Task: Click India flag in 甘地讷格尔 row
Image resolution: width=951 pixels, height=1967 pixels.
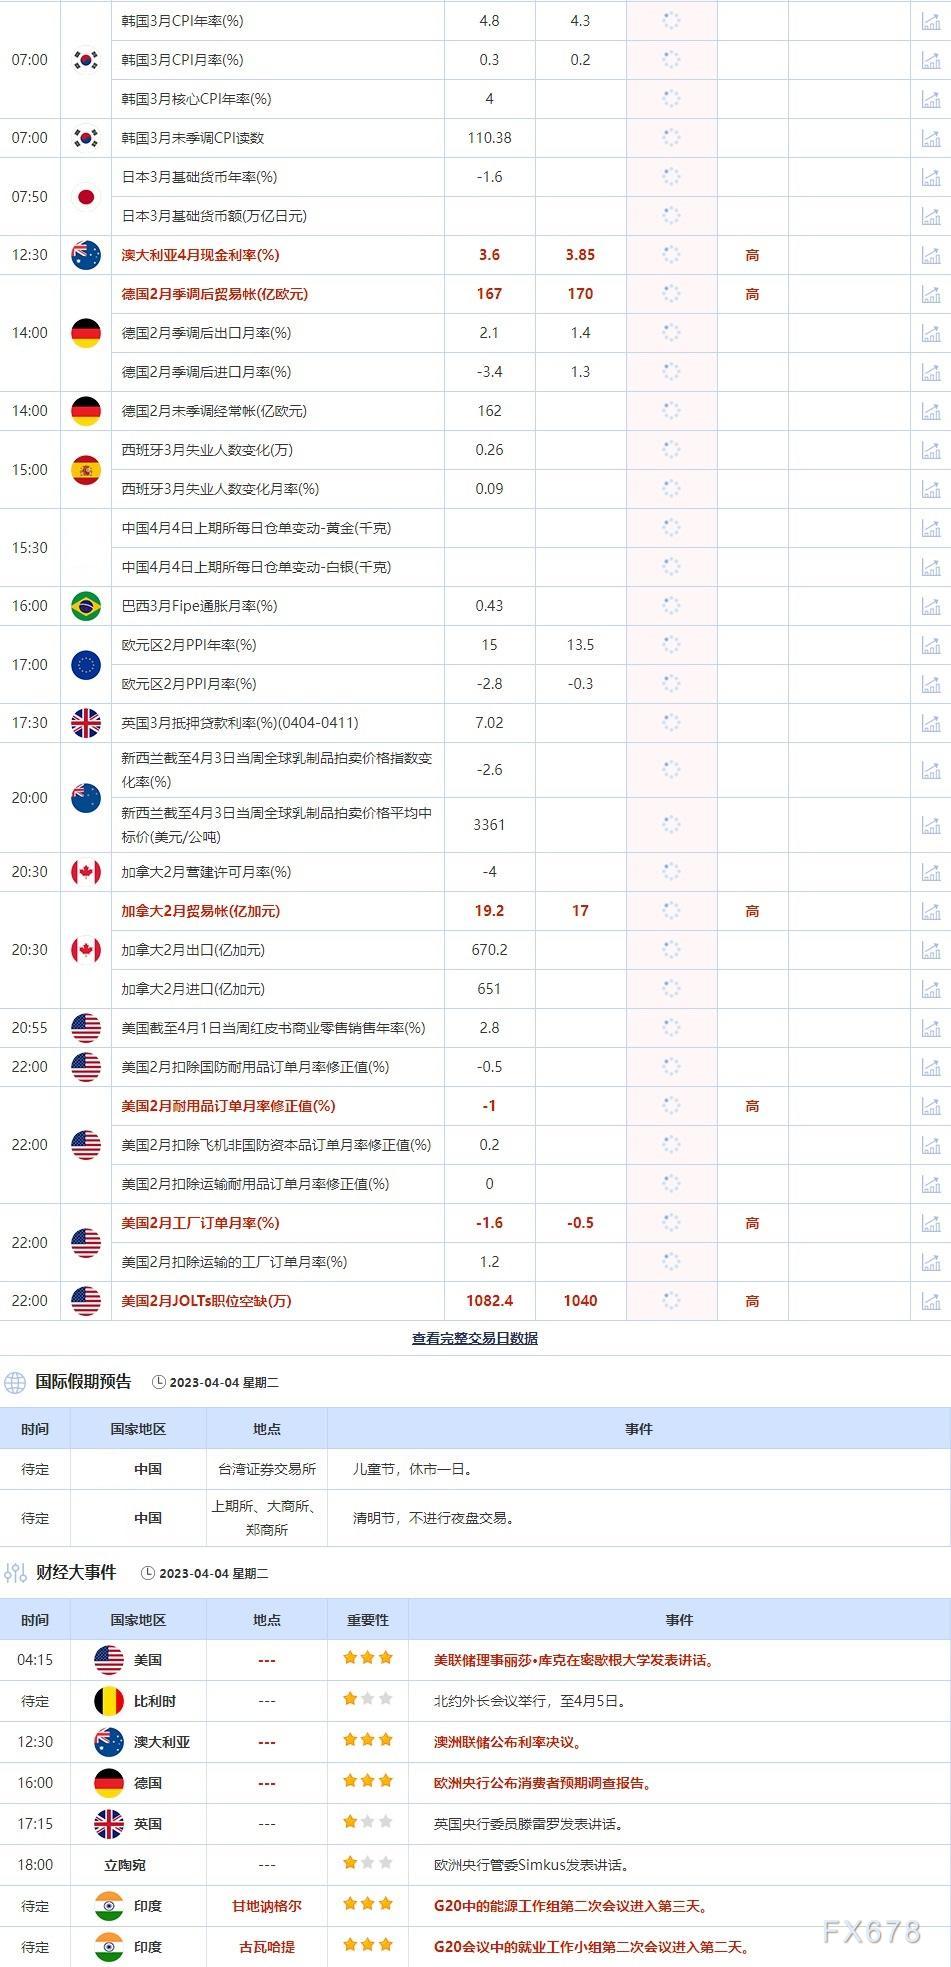Action: [109, 1906]
